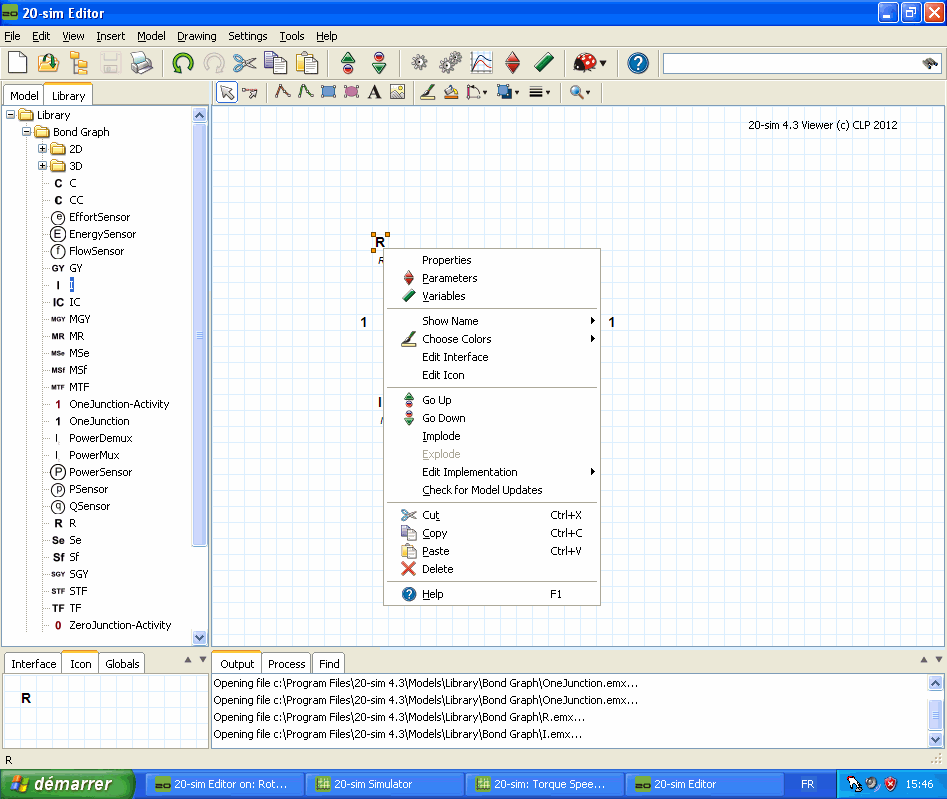
Task: Select EffortSensor in the library tree
Action: [x=99, y=217]
